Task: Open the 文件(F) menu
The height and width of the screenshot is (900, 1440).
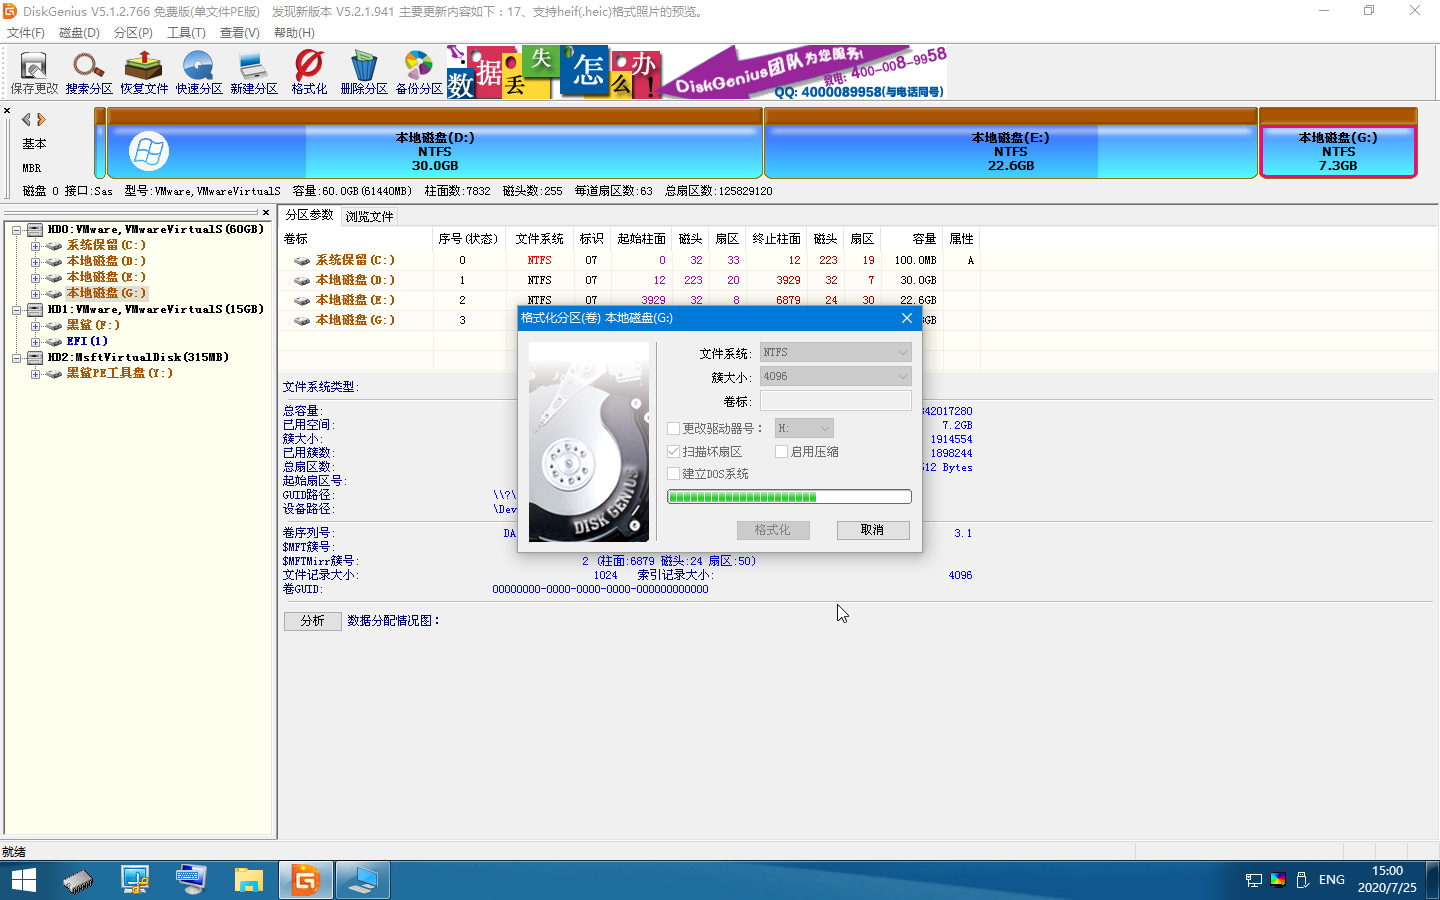Action: [x=26, y=33]
